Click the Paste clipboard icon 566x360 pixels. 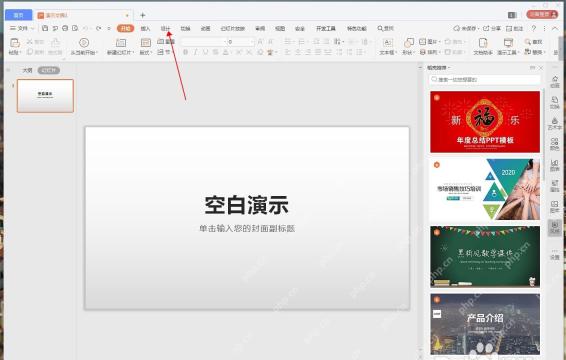pos(14,43)
